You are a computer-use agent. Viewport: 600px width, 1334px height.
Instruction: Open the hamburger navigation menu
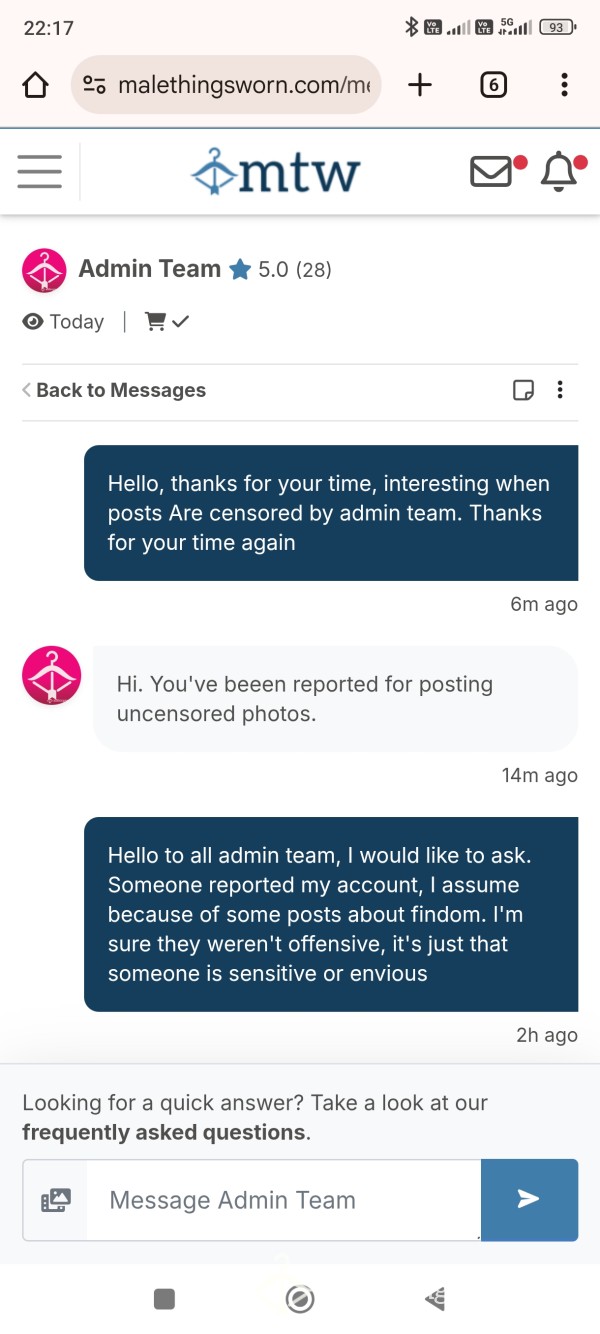point(40,172)
